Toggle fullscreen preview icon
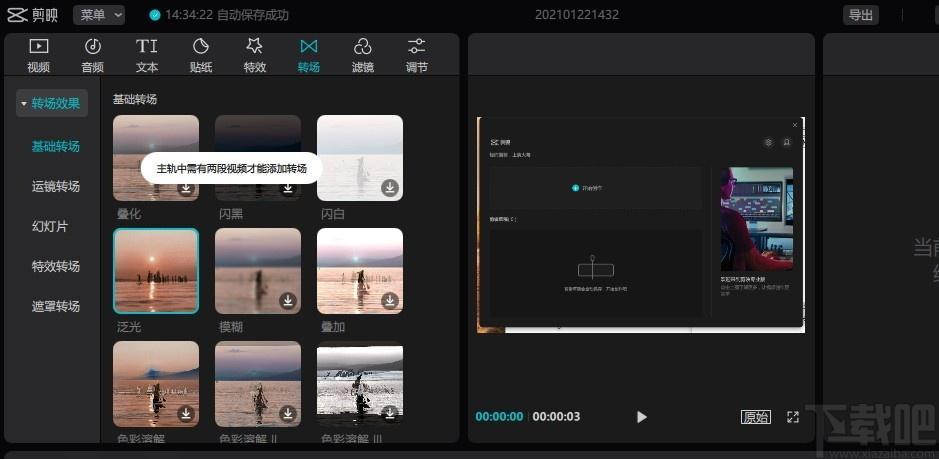This screenshot has height=459, width=939. point(793,417)
